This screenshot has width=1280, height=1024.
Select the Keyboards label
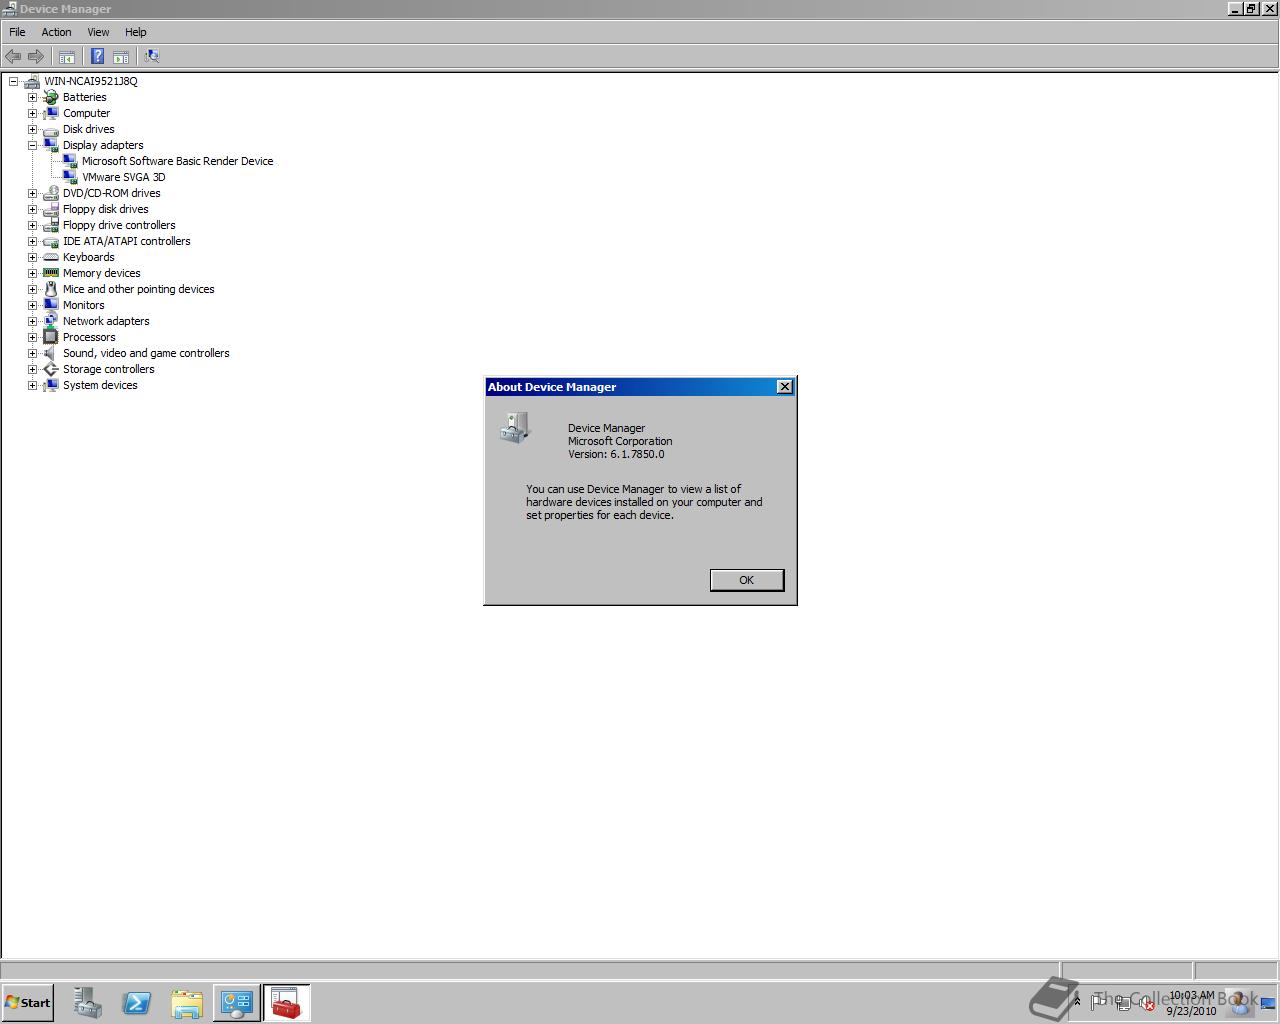click(88, 257)
